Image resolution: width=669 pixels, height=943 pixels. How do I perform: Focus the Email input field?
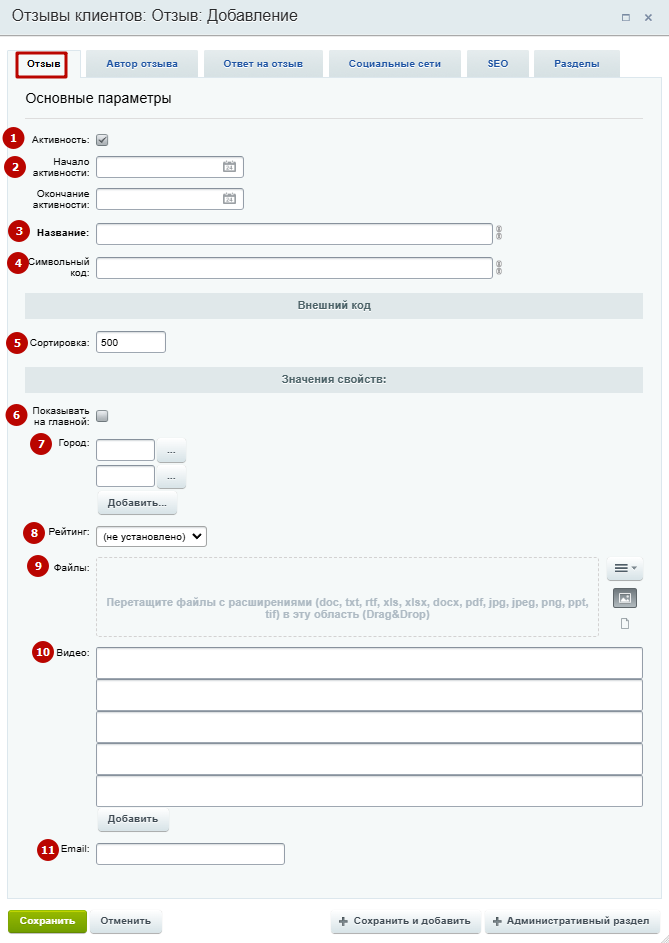(x=190, y=854)
